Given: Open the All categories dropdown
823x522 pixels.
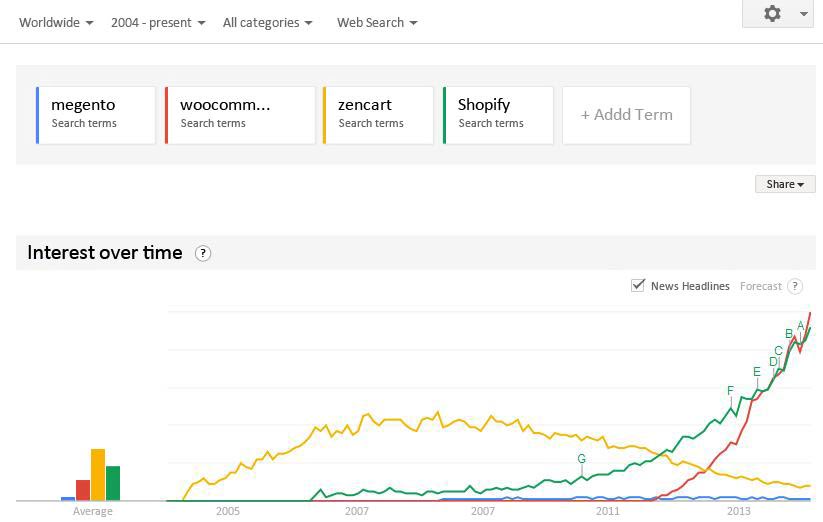Looking at the screenshot, I should click(x=267, y=23).
